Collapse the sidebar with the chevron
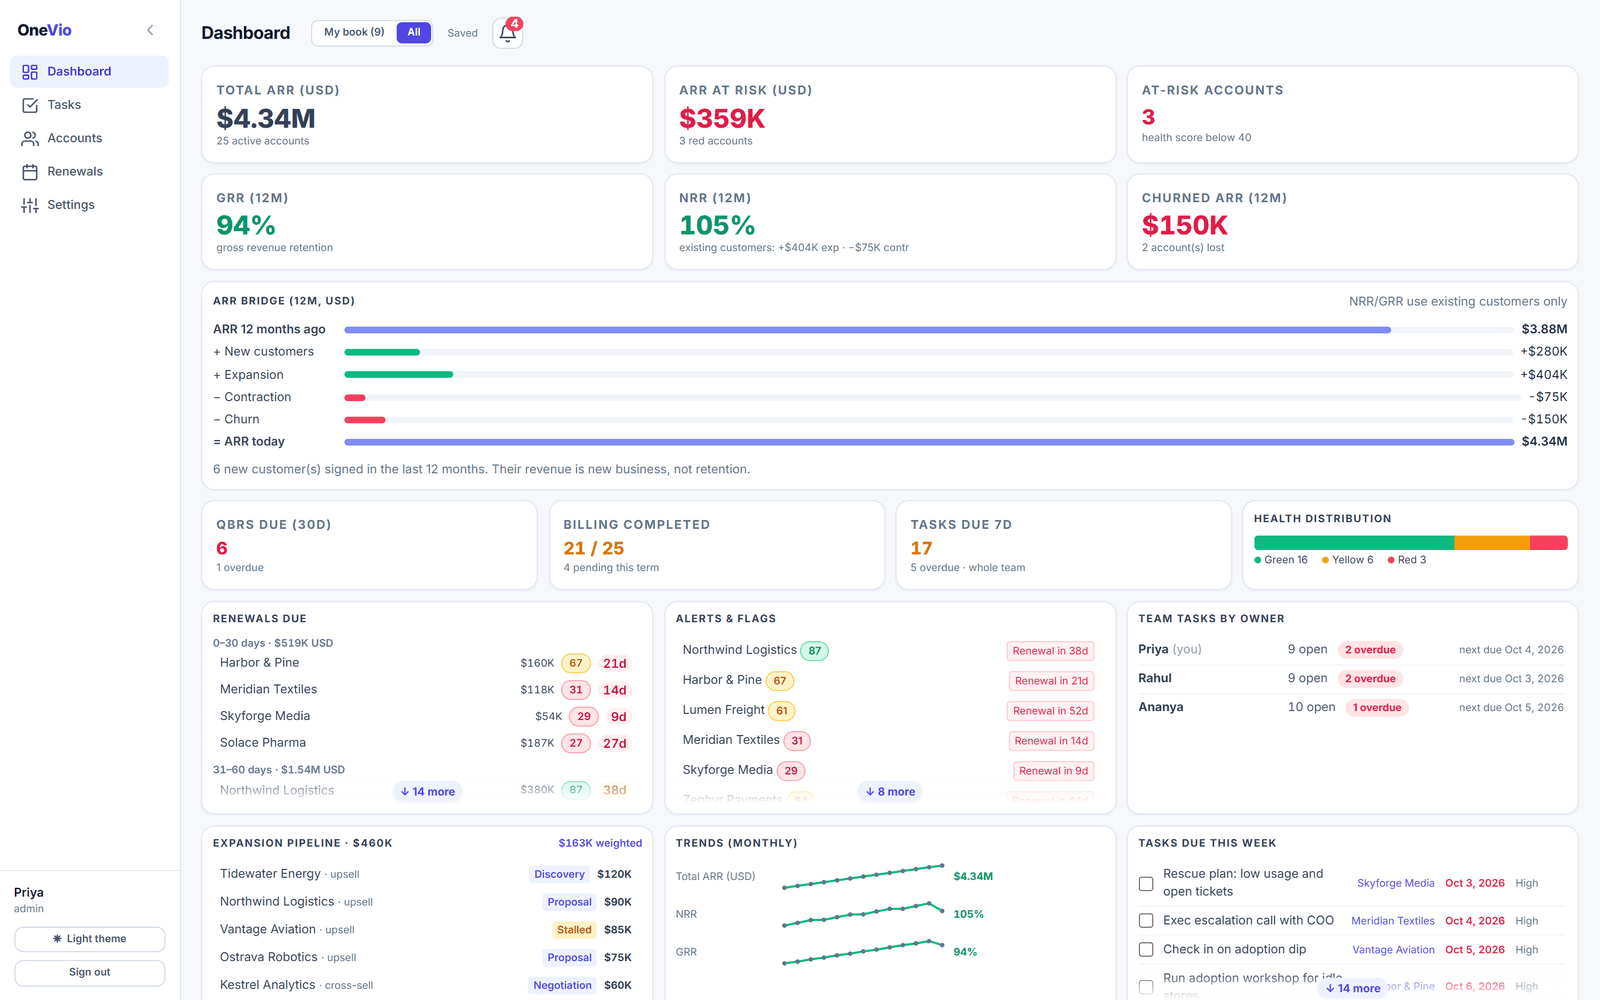The height and width of the screenshot is (1000, 1600). click(150, 30)
